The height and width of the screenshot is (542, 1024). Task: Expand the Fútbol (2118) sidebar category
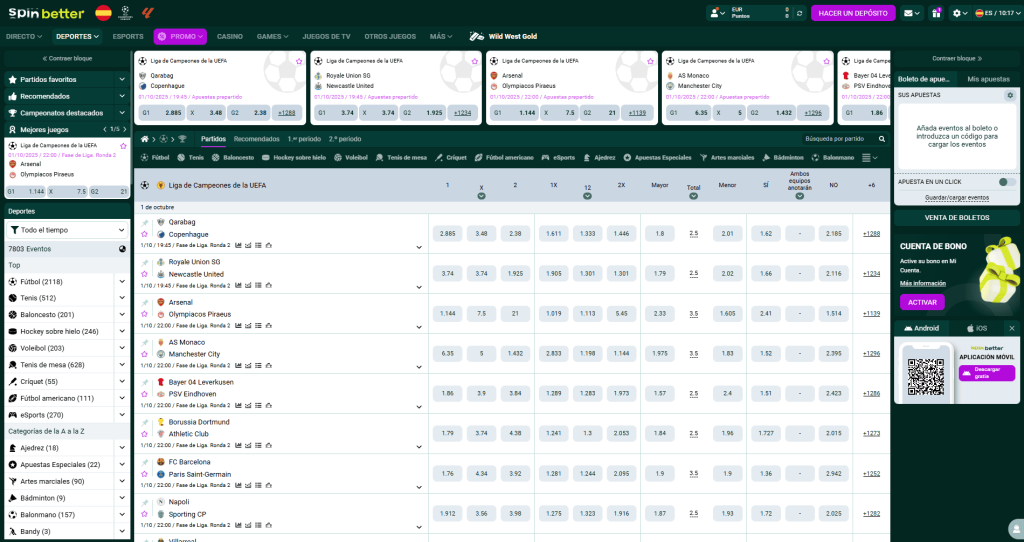122,282
